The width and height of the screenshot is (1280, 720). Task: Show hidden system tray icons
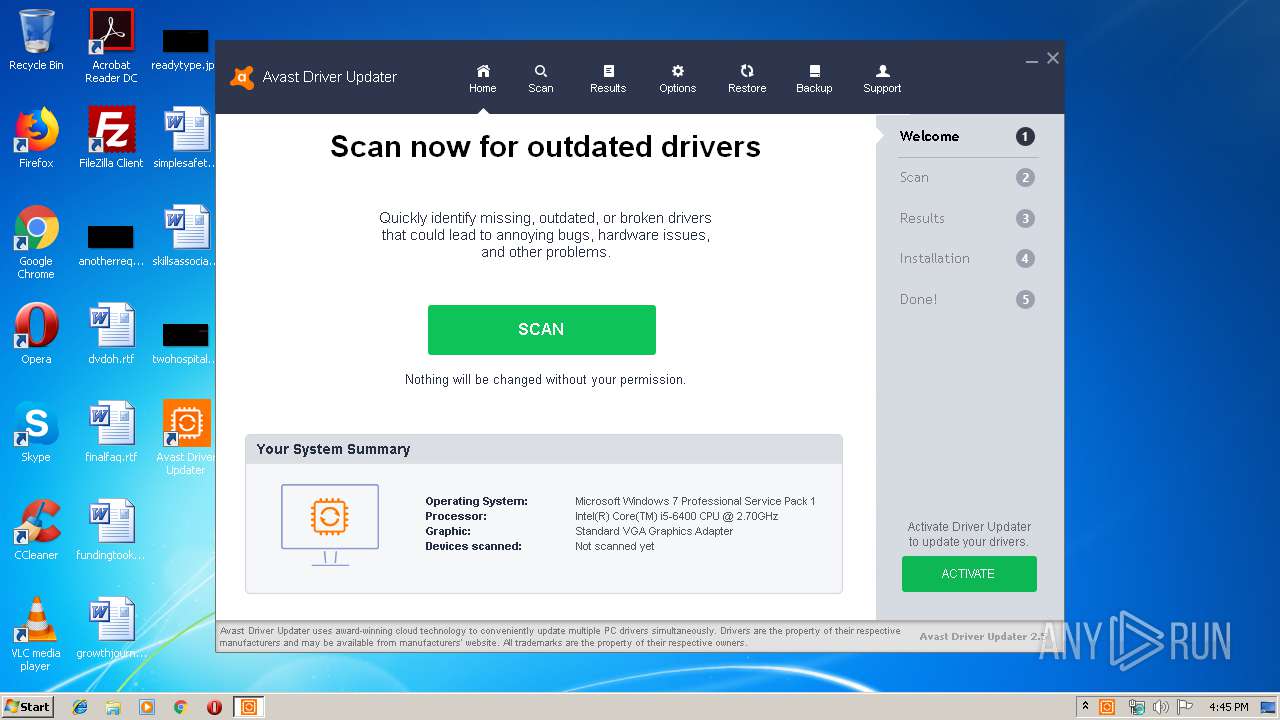point(1085,707)
